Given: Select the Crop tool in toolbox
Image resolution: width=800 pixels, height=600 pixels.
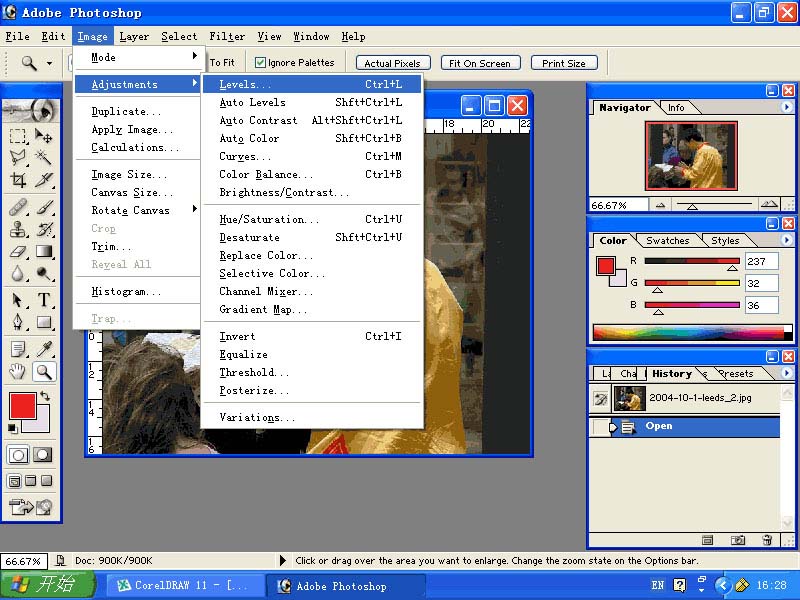Looking at the screenshot, I should (18, 181).
